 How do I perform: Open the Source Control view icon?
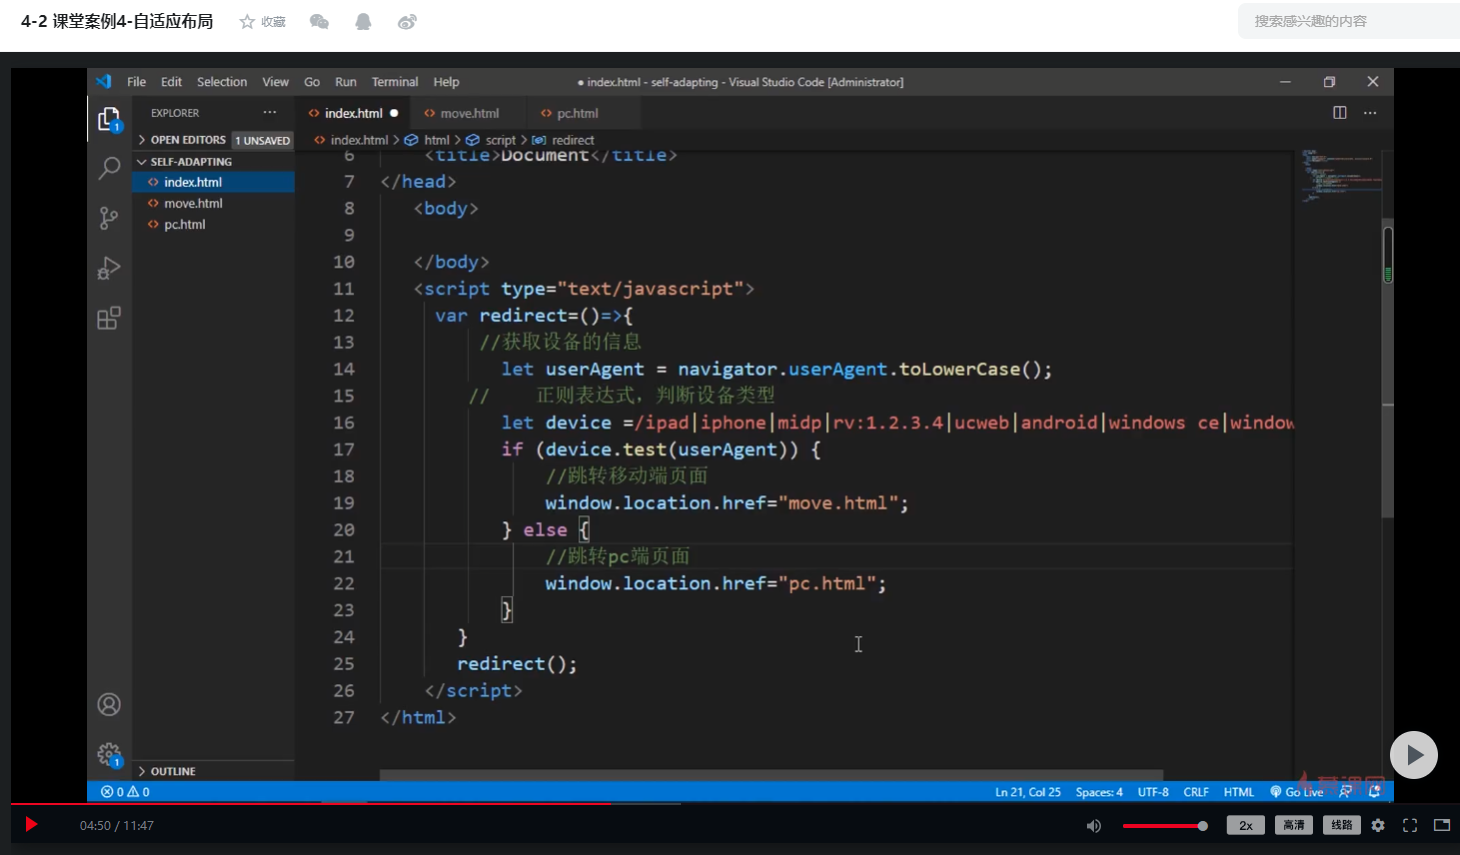click(x=109, y=218)
